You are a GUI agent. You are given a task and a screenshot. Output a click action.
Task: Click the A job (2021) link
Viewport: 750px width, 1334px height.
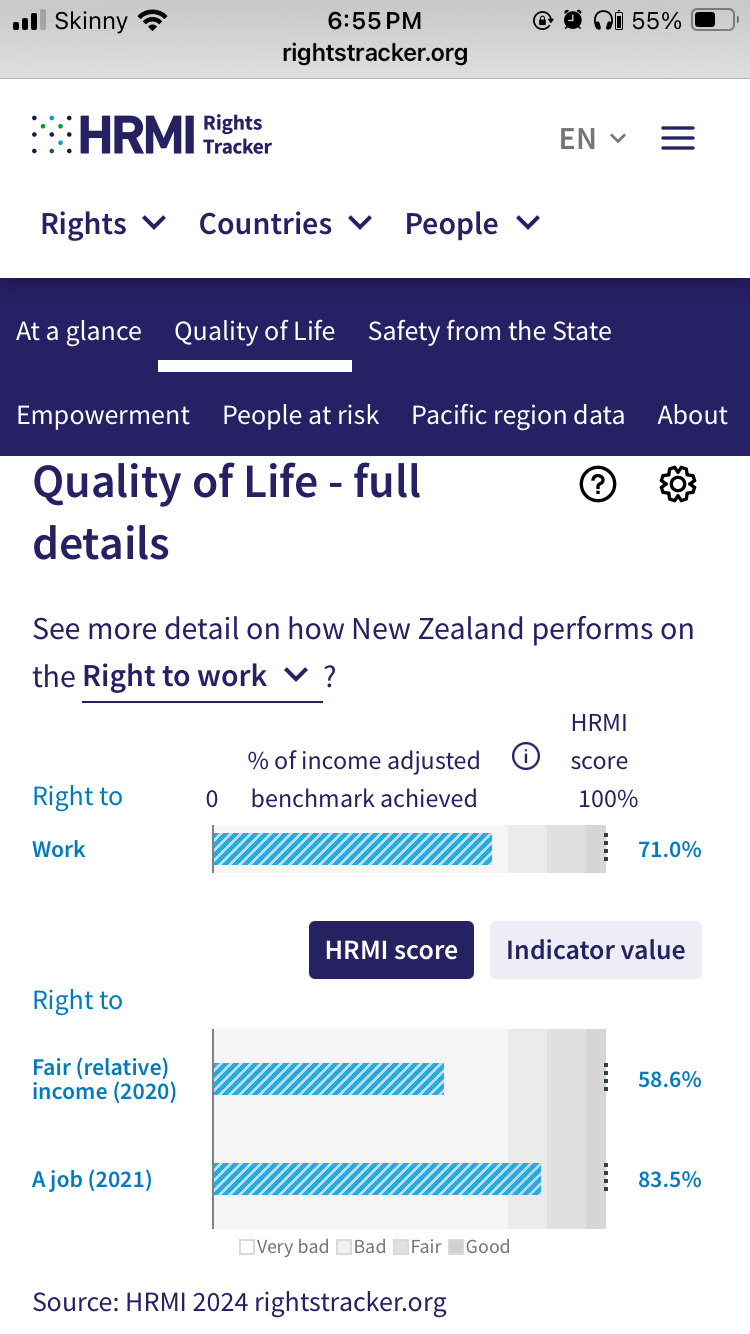(x=92, y=1179)
